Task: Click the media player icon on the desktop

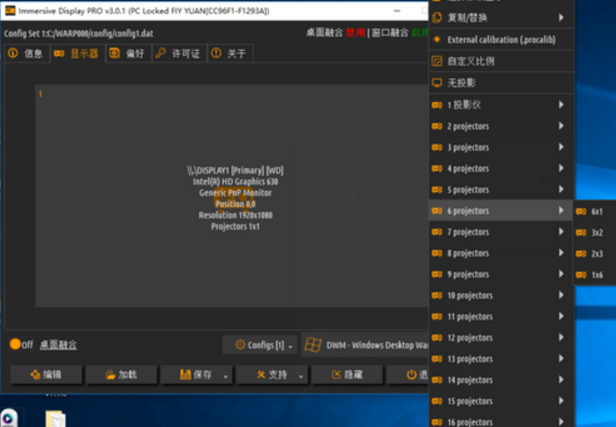Action: coord(8,418)
